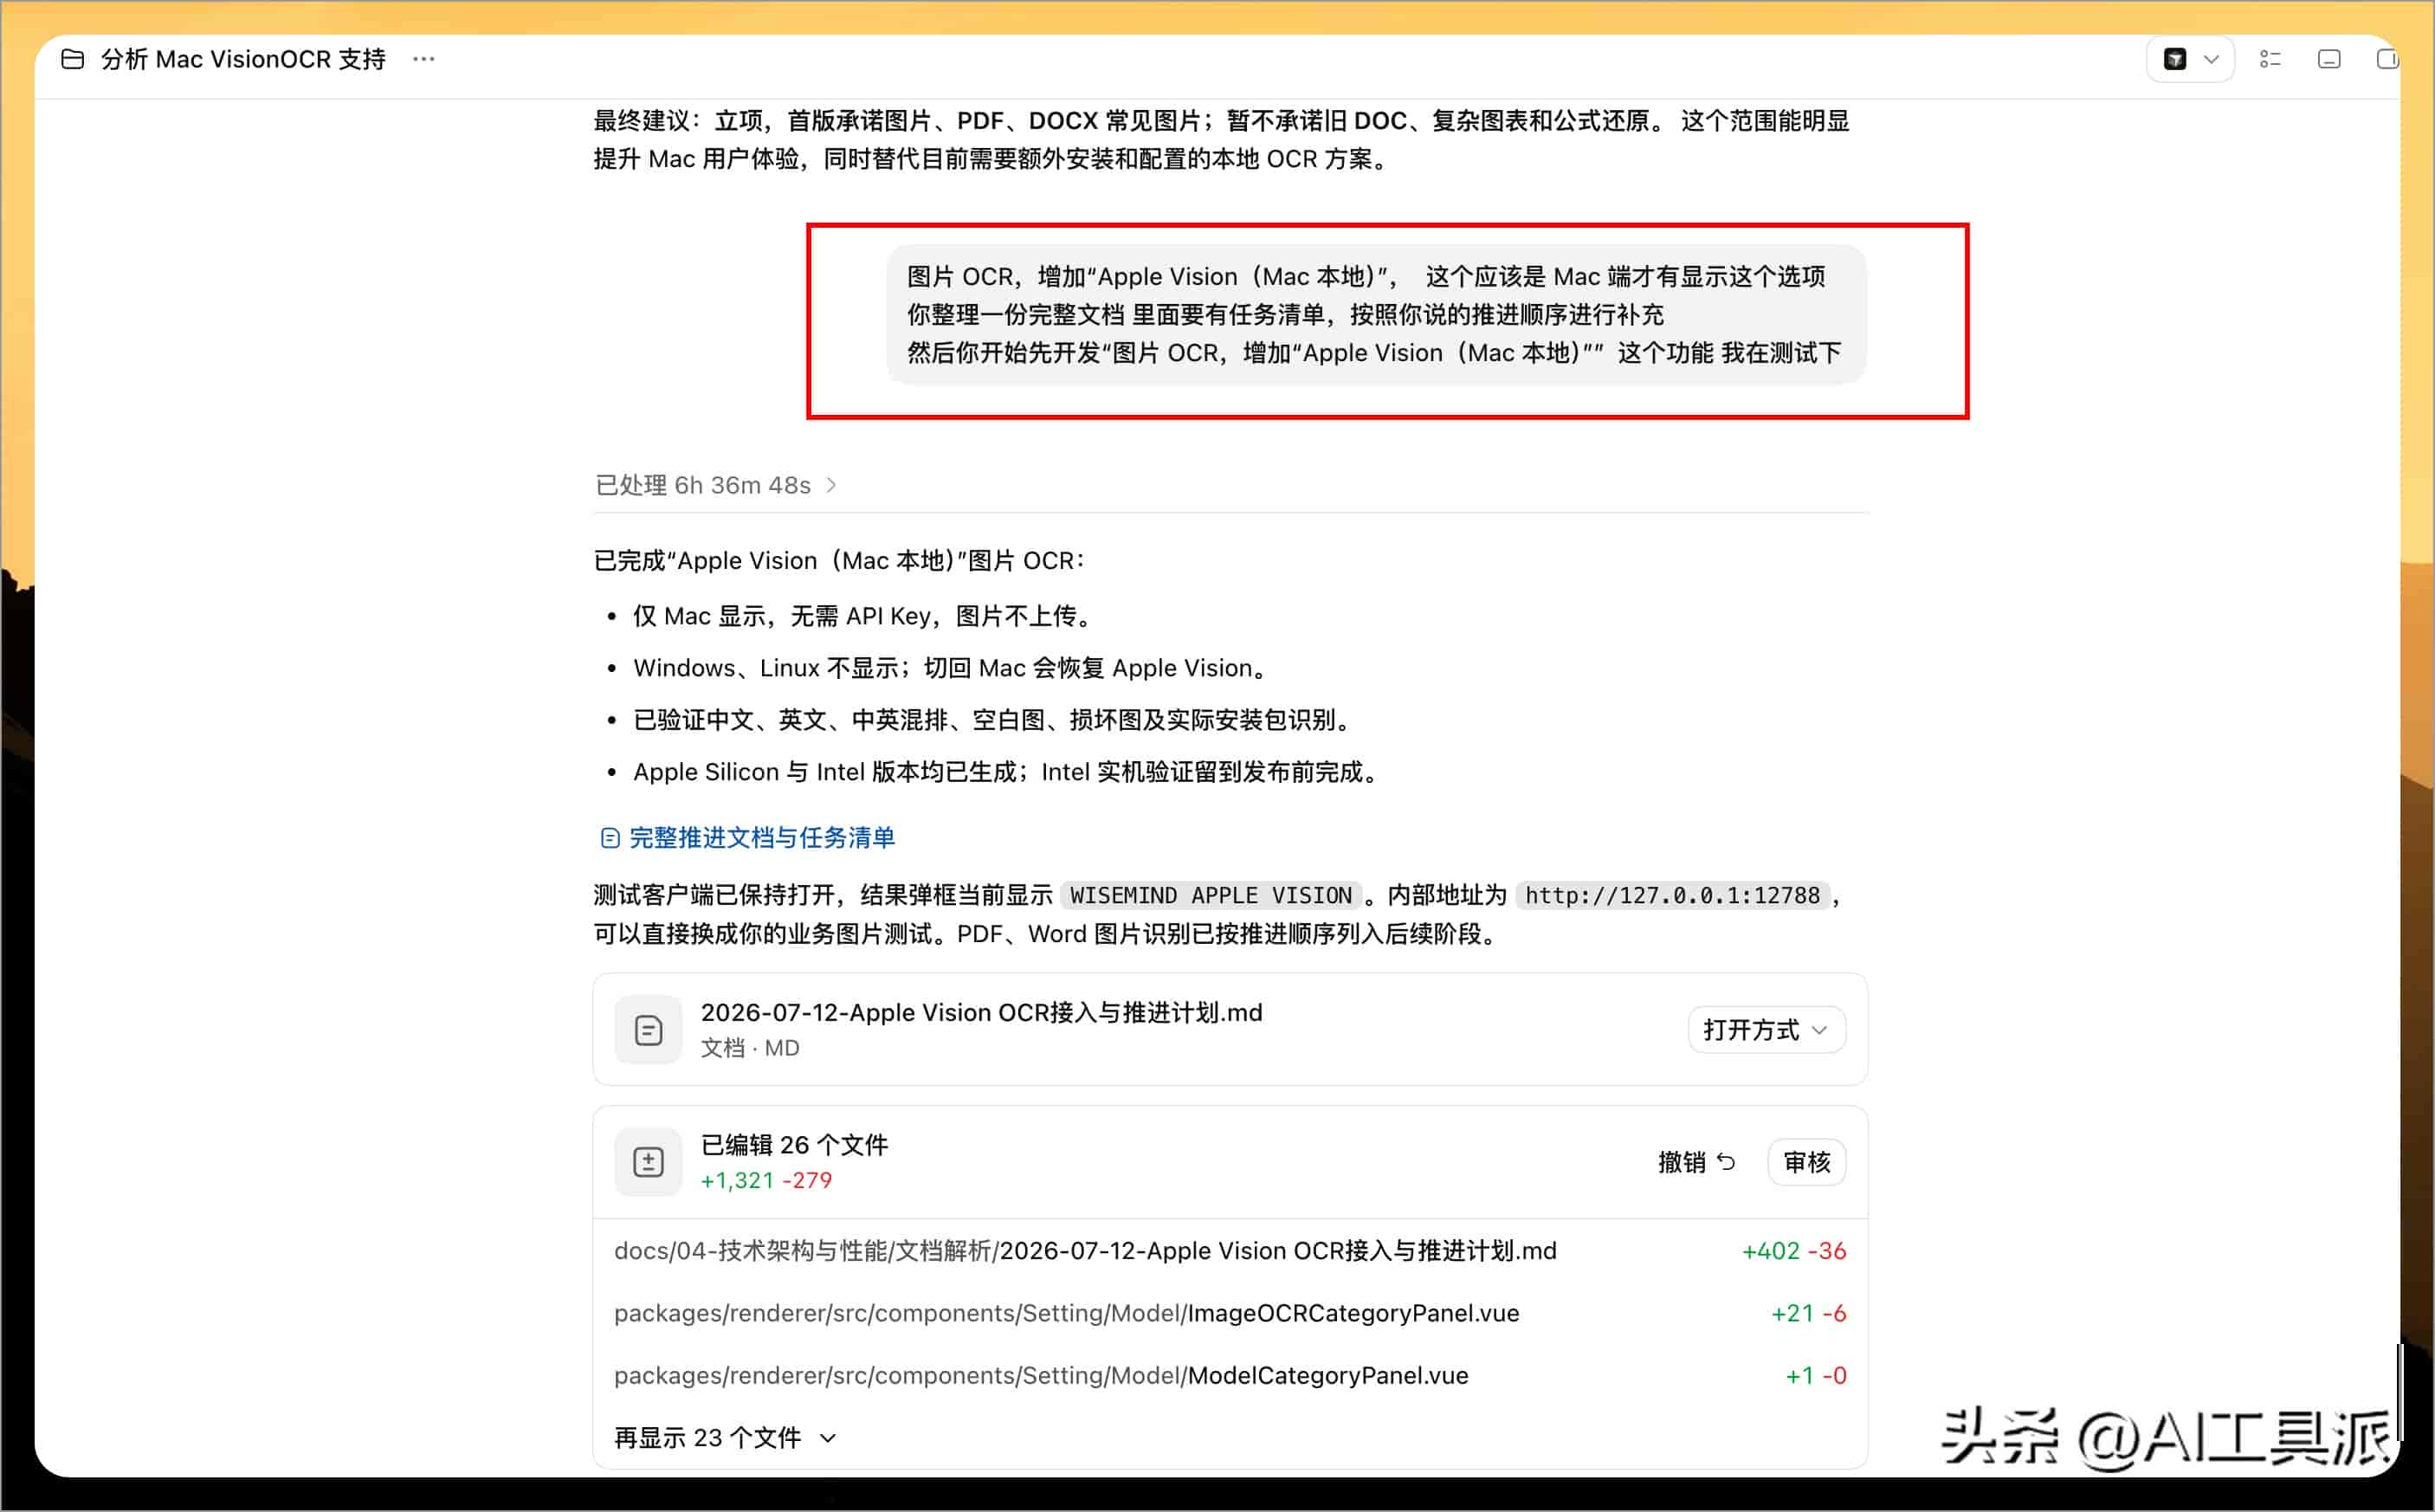Click the document icon before 完整推进文档与任务清单
The width and height of the screenshot is (2435, 1512).
pyautogui.click(x=610, y=838)
